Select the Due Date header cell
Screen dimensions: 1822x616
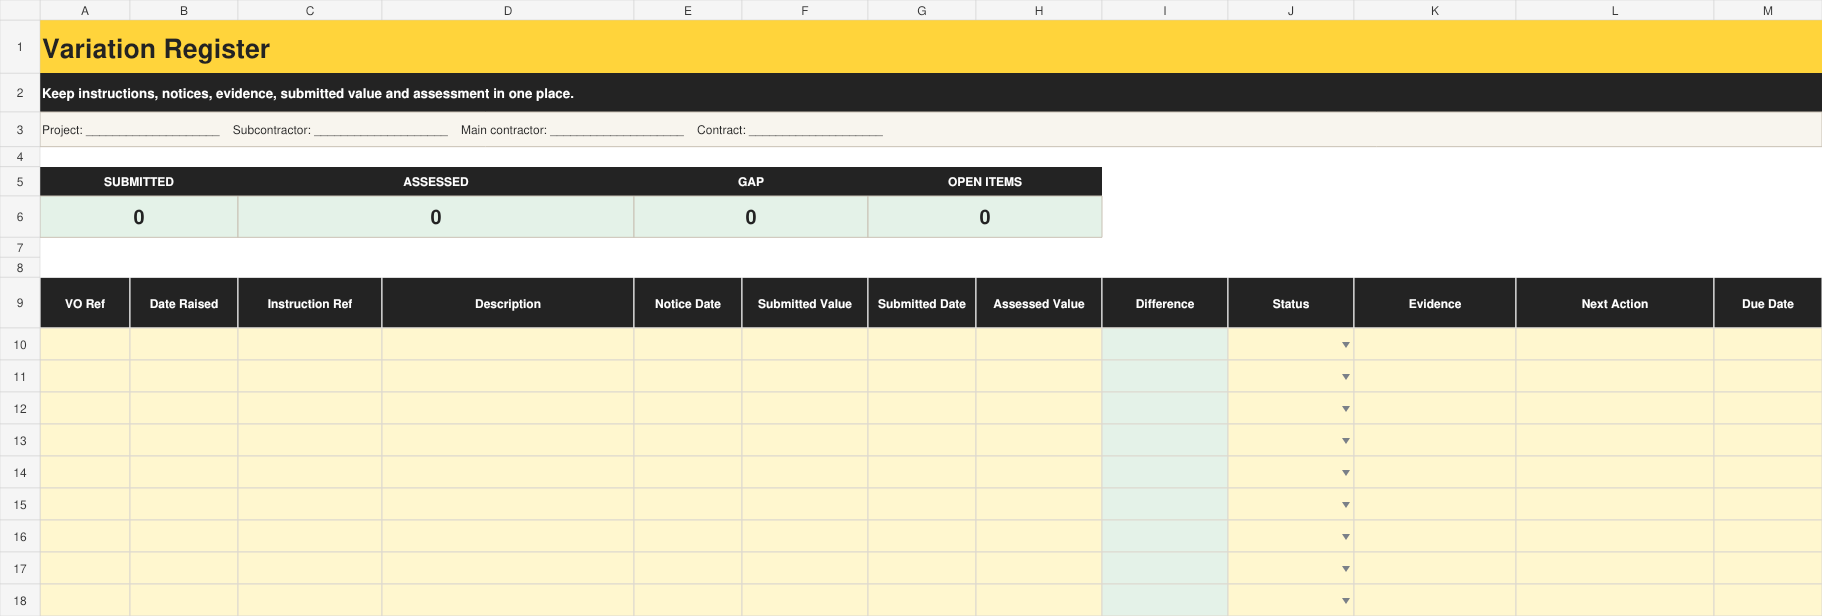1768,303
